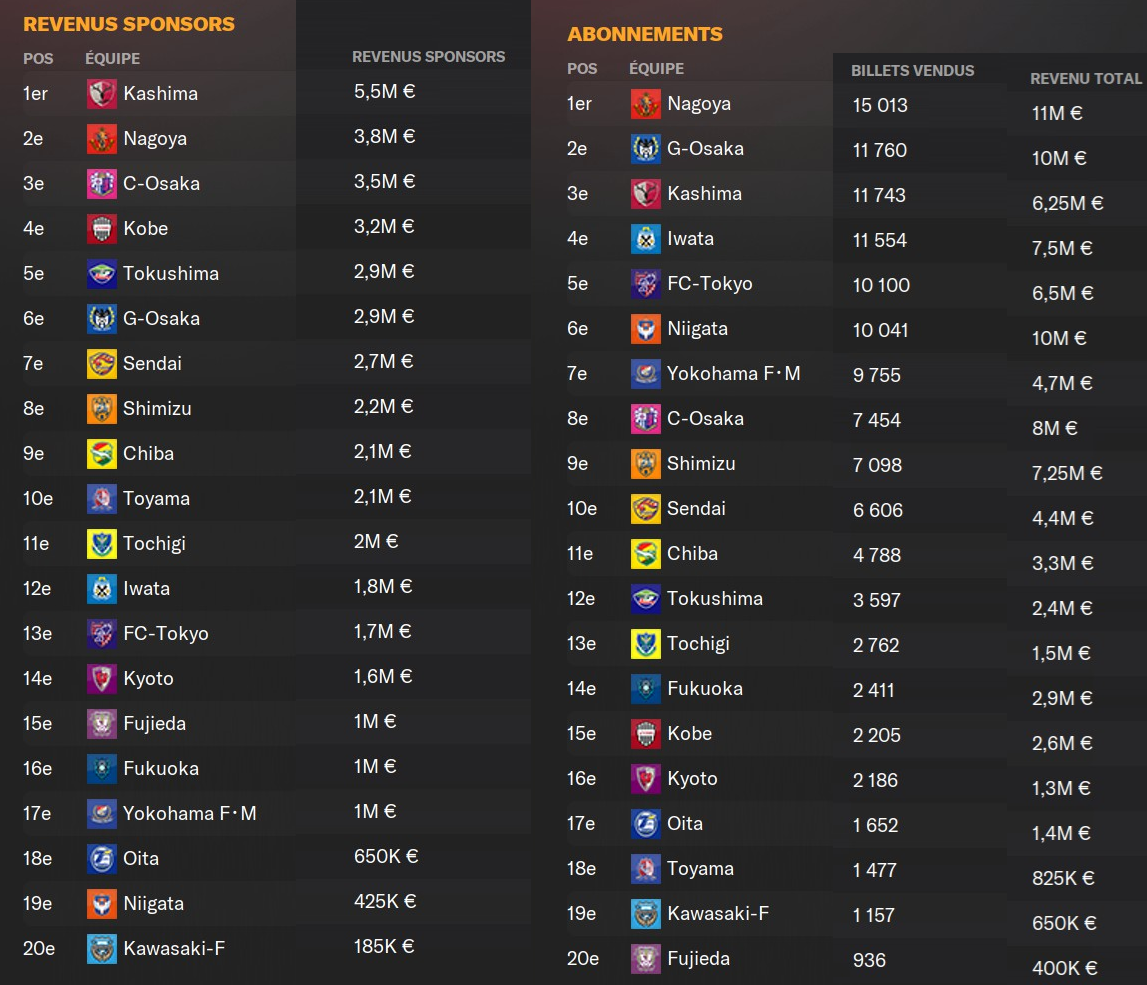Click FC-Tokyo's badge in the Abonnements table
This screenshot has height=985, width=1147.
click(646, 284)
